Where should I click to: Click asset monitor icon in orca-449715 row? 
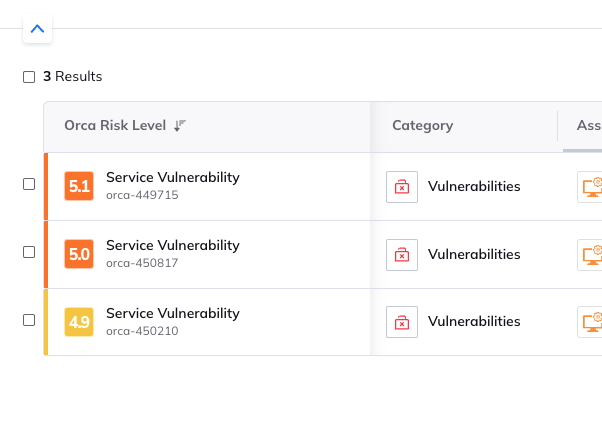click(x=590, y=186)
